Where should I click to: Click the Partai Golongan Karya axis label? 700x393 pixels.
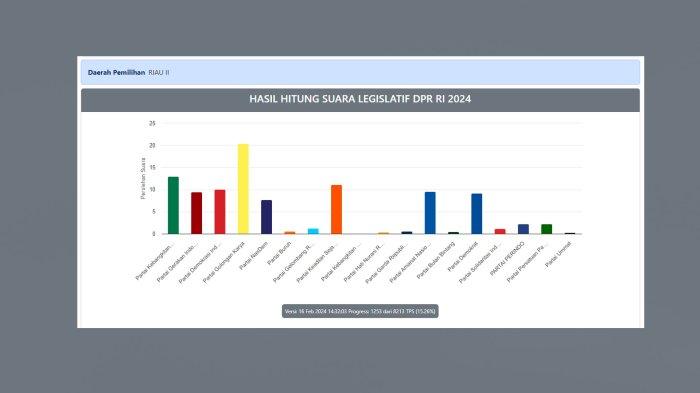click(x=224, y=262)
